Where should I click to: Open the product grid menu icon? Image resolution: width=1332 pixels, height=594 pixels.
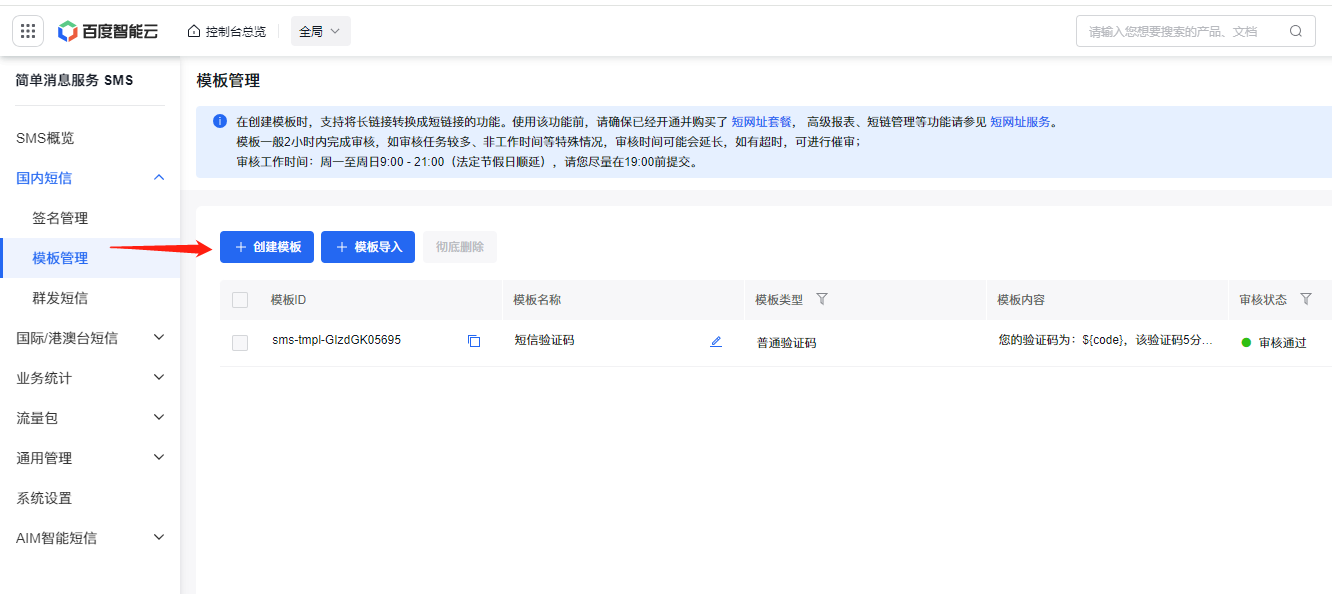tap(28, 31)
